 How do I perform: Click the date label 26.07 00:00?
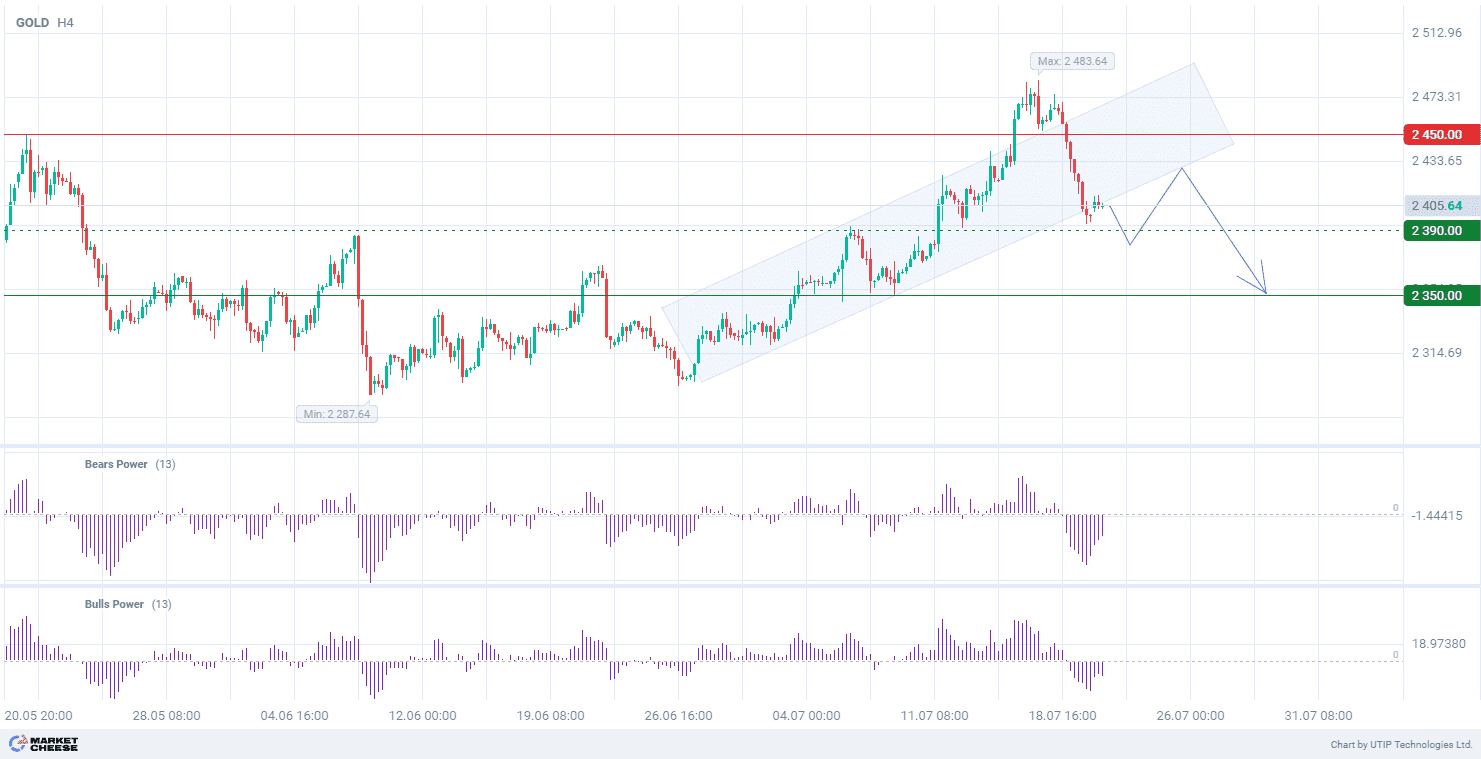1190,716
